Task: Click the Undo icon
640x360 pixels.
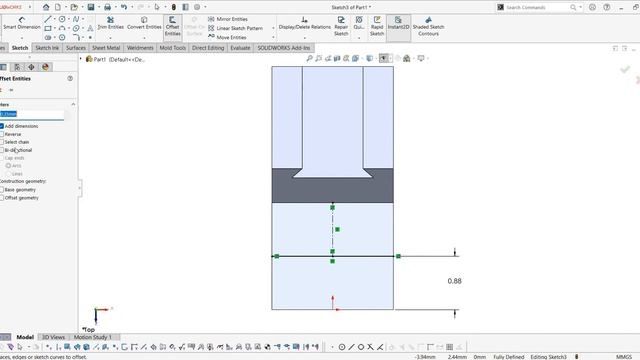Action: pos(124,7)
